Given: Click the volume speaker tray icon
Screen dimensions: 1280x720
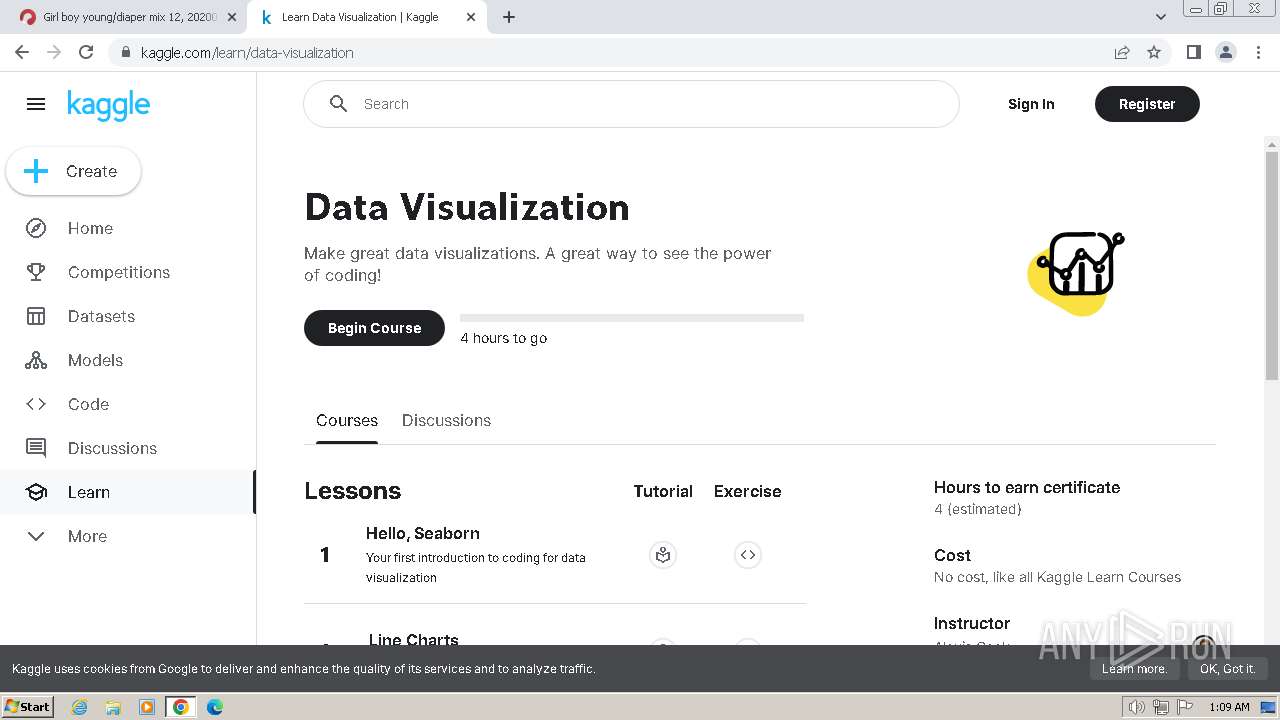Looking at the screenshot, I should (x=1137, y=707).
